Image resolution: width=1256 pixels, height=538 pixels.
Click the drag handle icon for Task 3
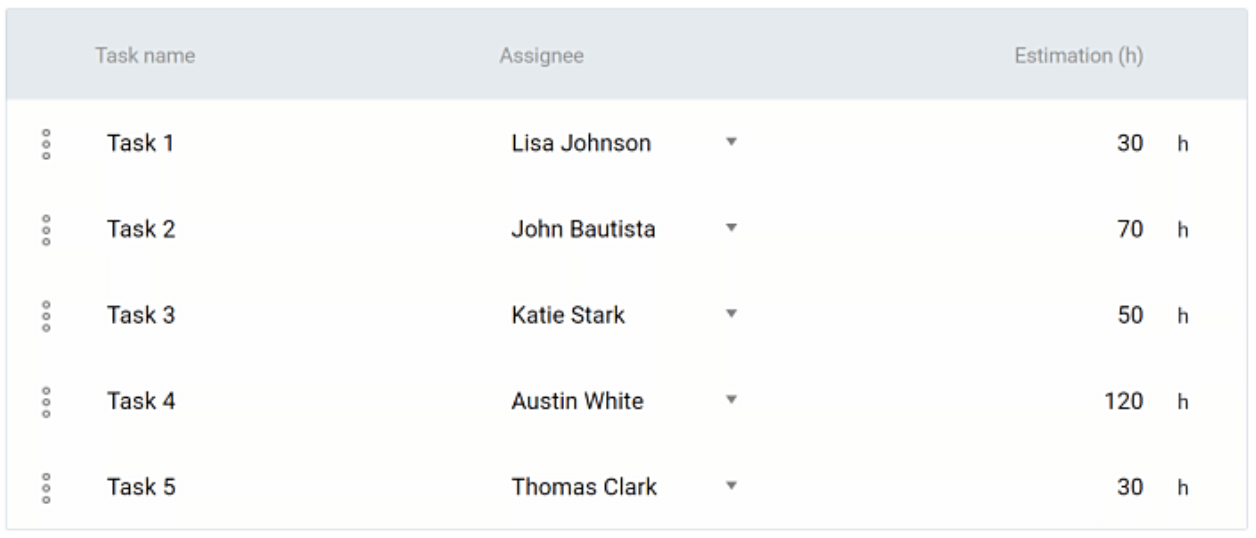(x=46, y=316)
